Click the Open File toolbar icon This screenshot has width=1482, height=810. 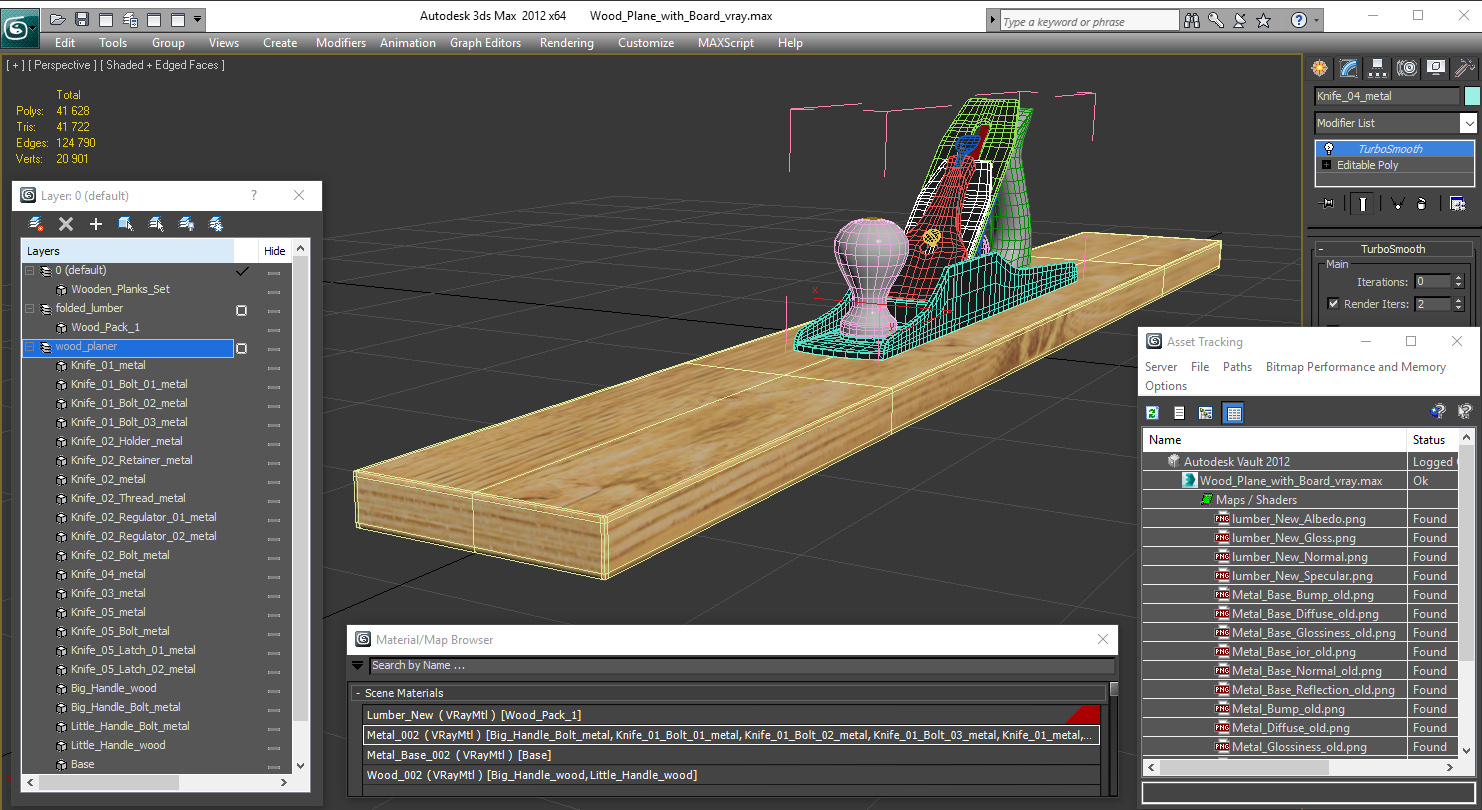[x=58, y=19]
